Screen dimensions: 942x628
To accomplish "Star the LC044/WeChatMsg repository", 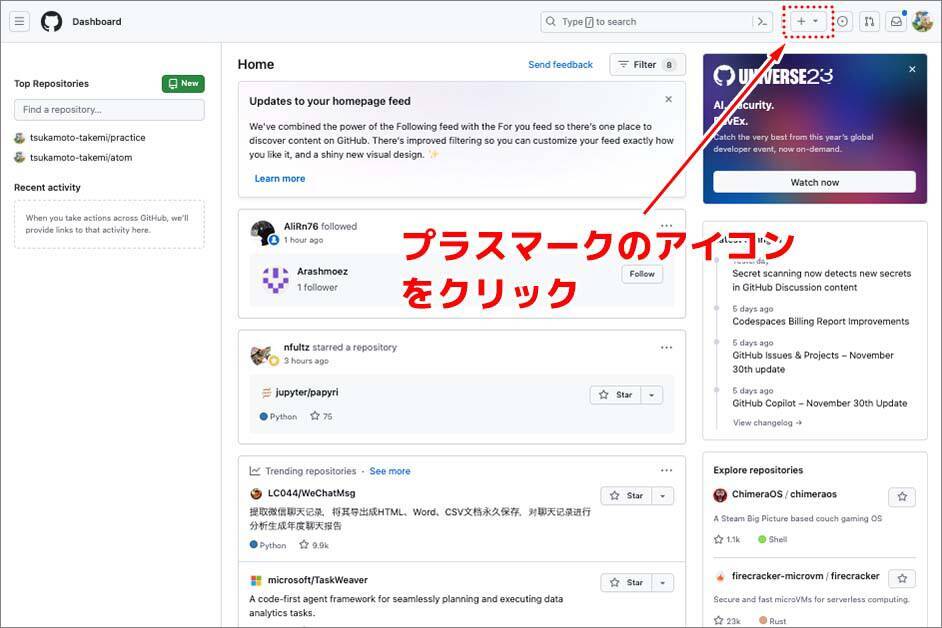I will point(627,496).
